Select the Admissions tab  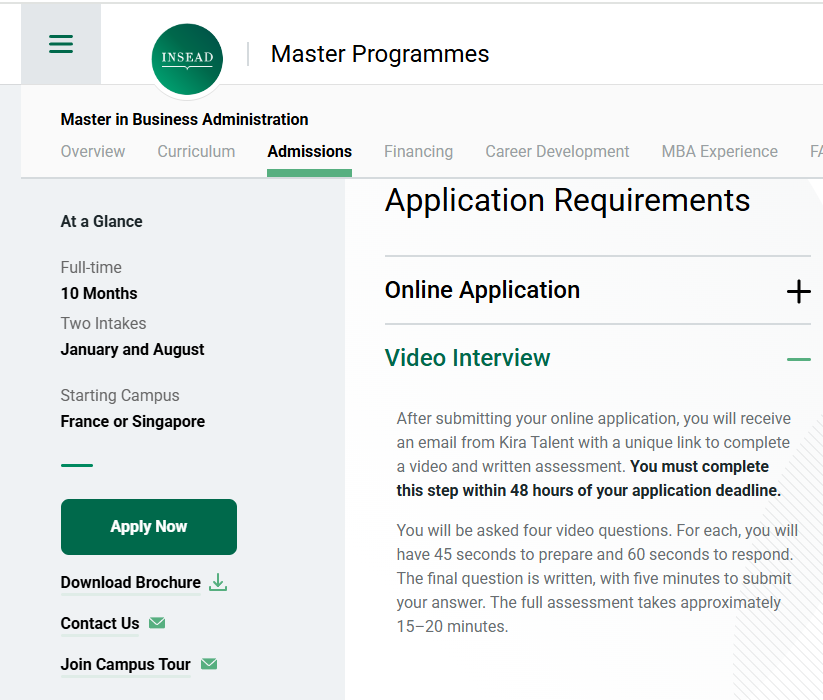coord(309,152)
